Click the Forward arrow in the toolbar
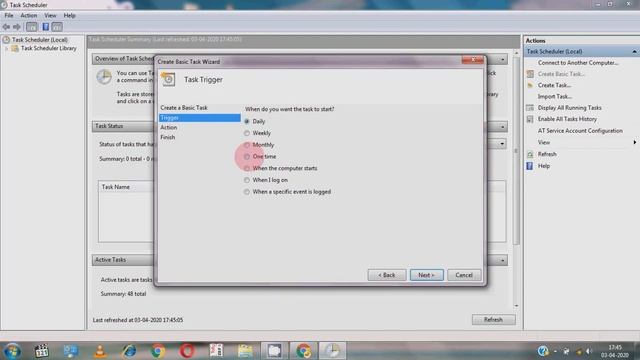 17,27
